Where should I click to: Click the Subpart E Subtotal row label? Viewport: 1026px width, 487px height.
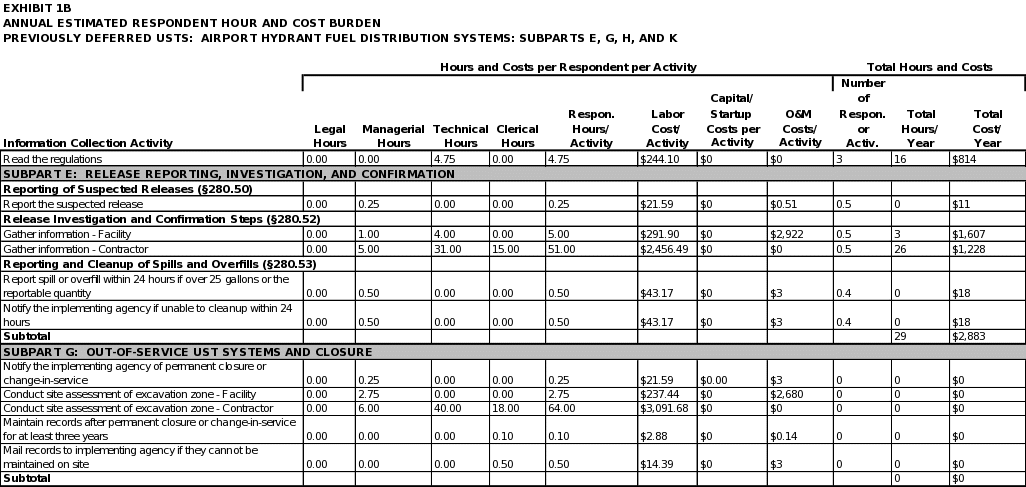[x=28, y=337]
